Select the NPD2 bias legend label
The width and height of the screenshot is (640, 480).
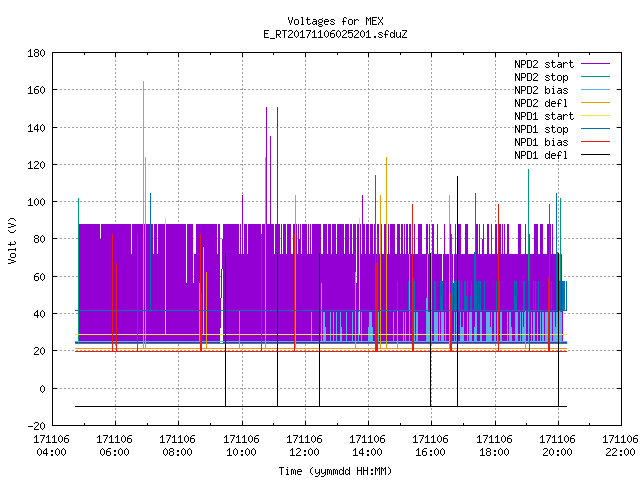pos(541,90)
